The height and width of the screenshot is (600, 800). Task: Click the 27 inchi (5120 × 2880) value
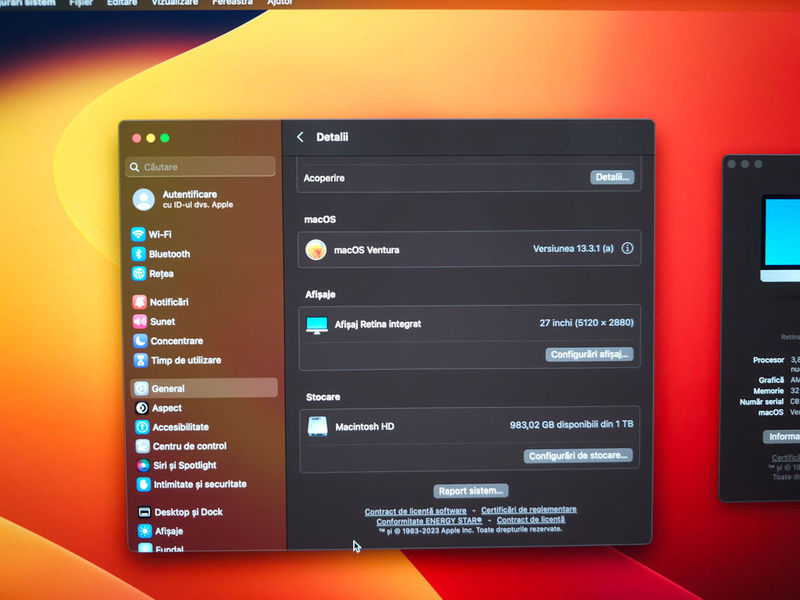(587, 323)
